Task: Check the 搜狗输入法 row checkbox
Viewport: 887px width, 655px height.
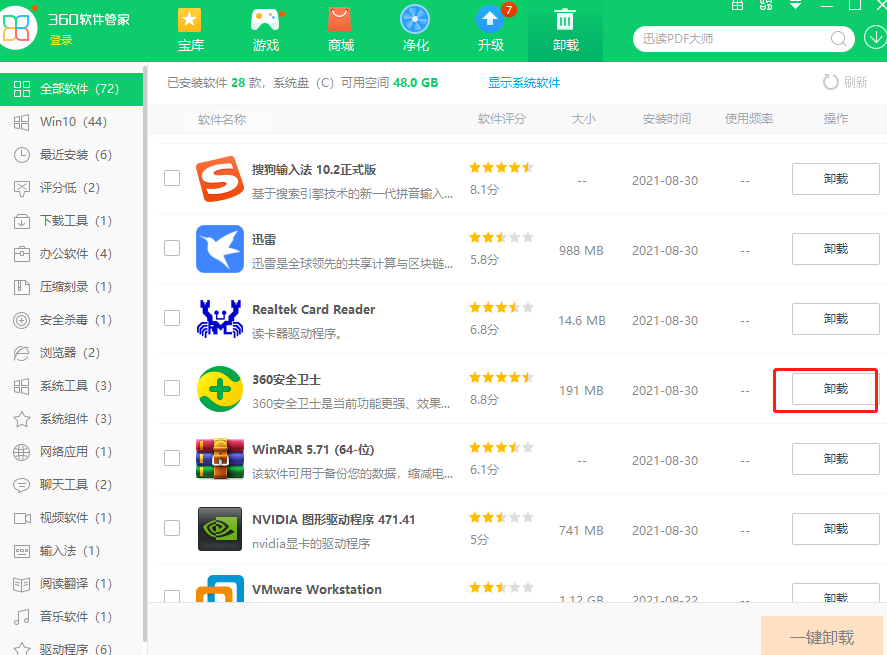Action: click(x=172, y=178)
